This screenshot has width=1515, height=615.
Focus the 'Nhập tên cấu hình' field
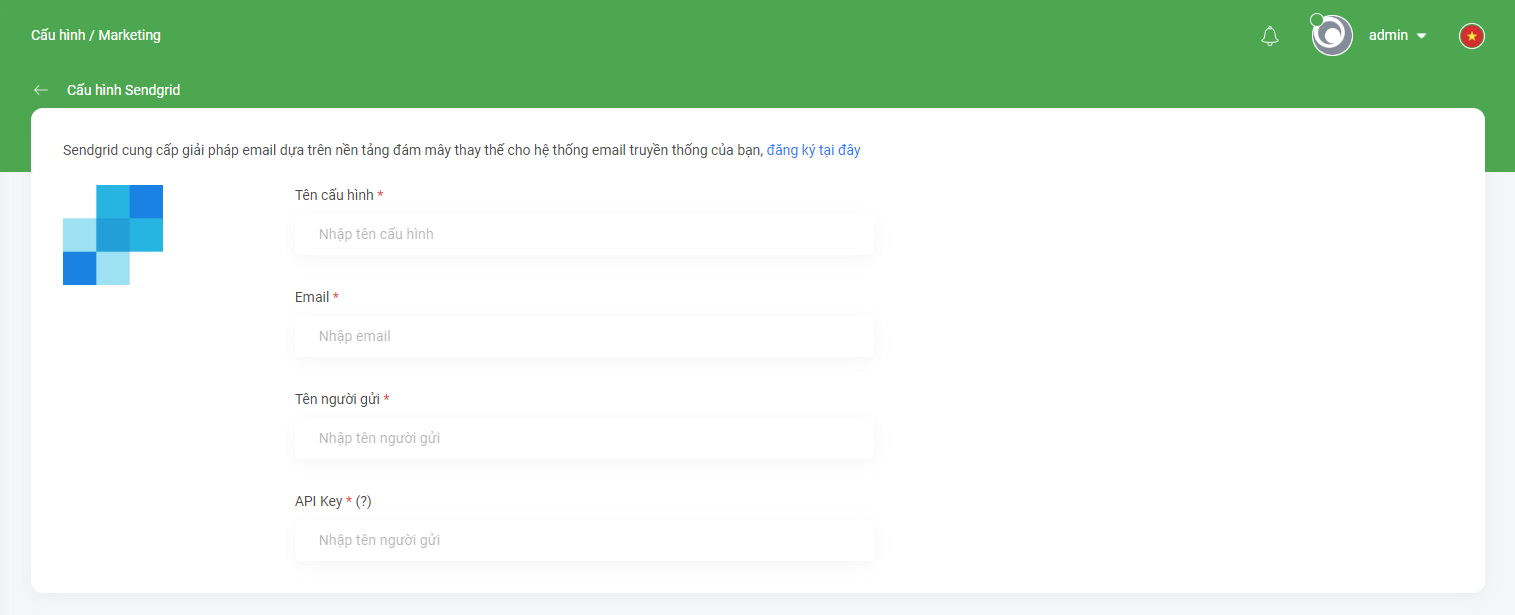click(x=584, y=234)
